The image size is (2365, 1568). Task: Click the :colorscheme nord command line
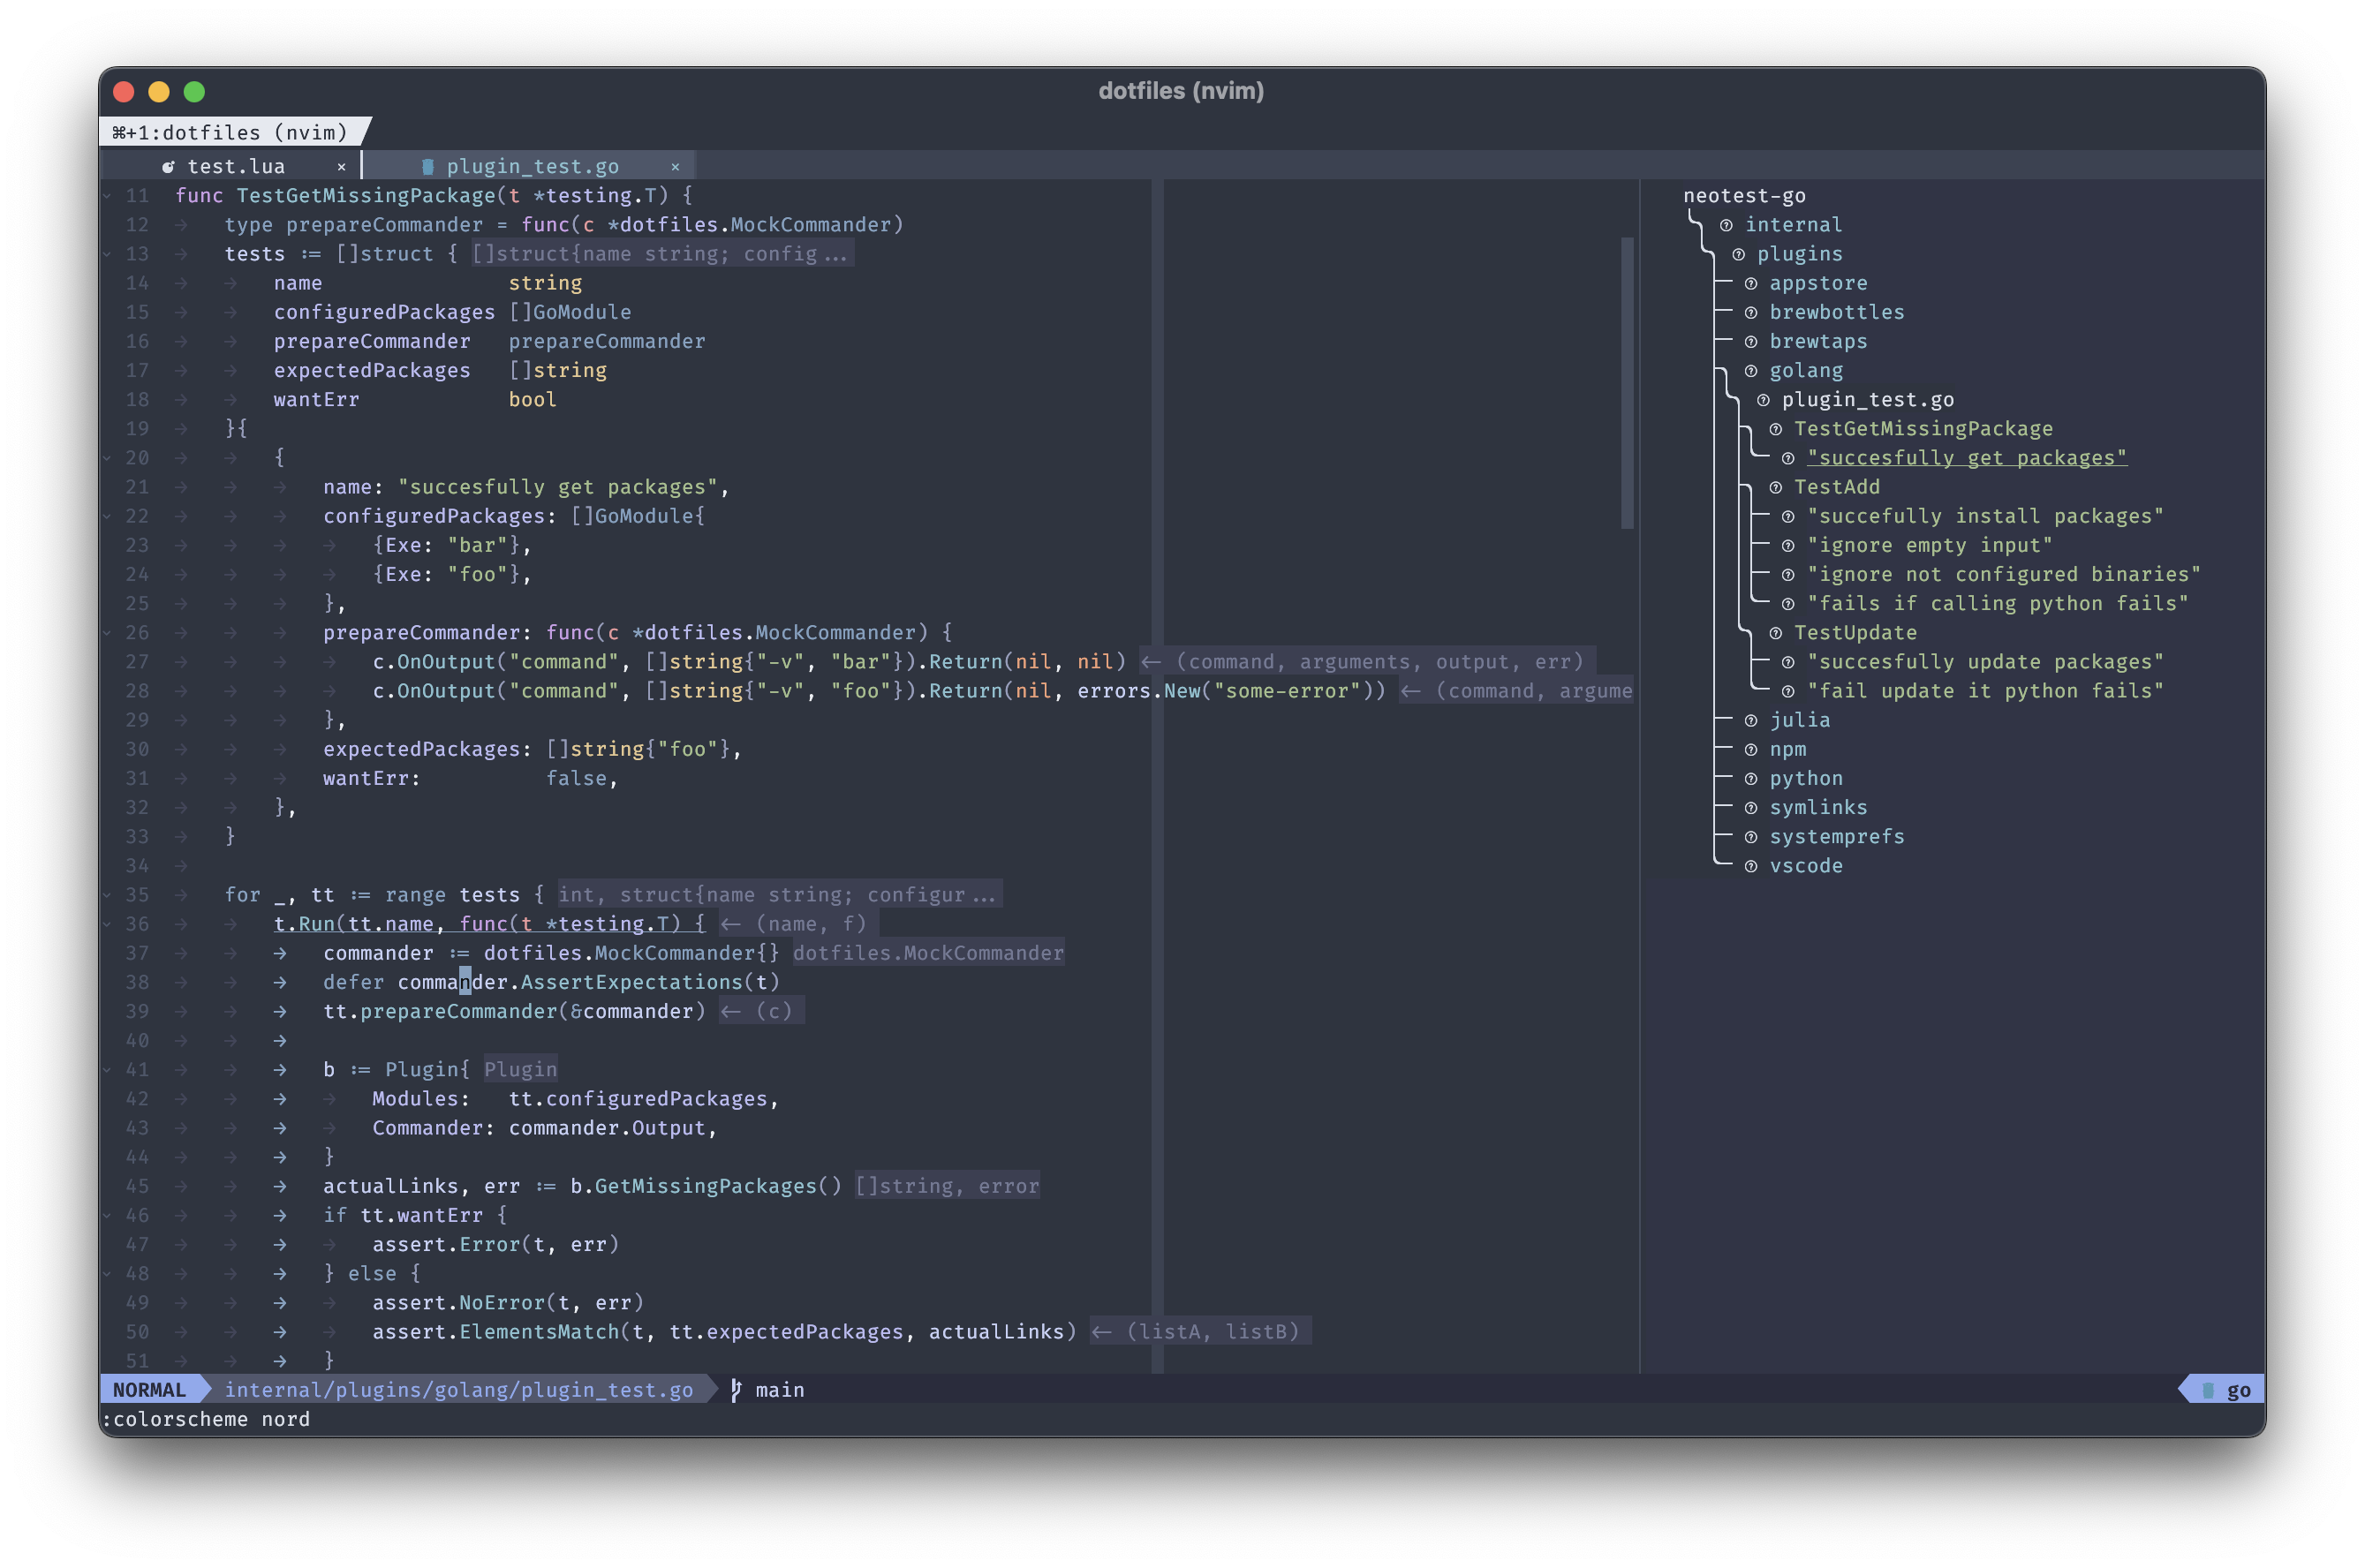[206, 1419]
